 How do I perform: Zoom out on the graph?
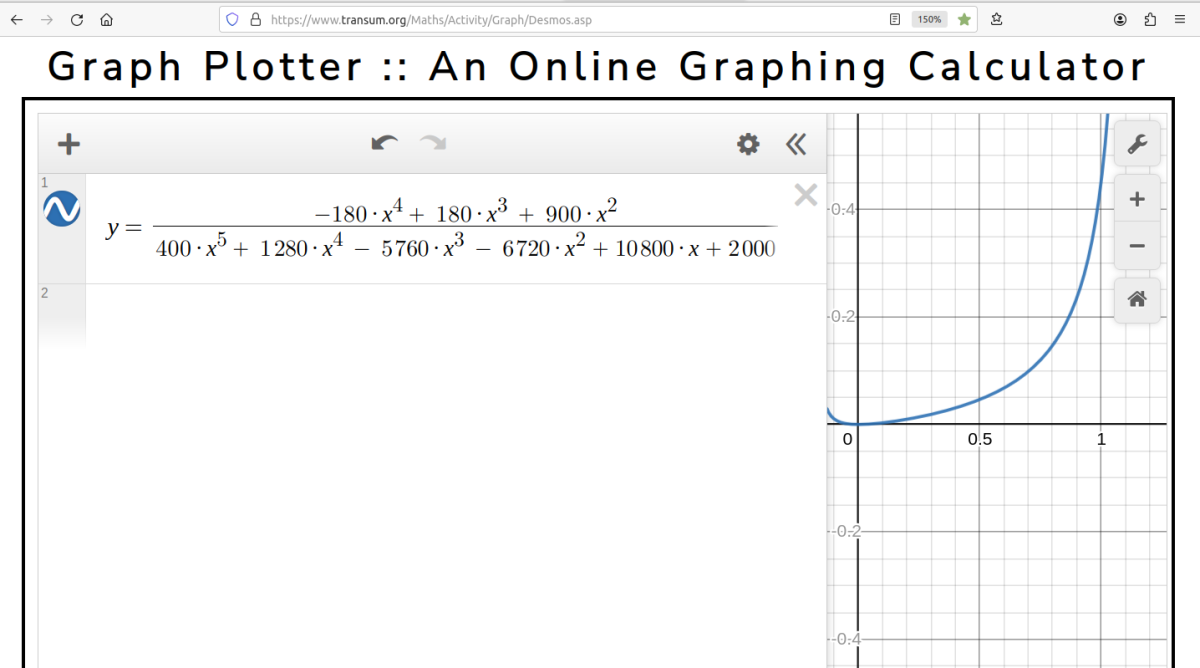coord(1137,246)
